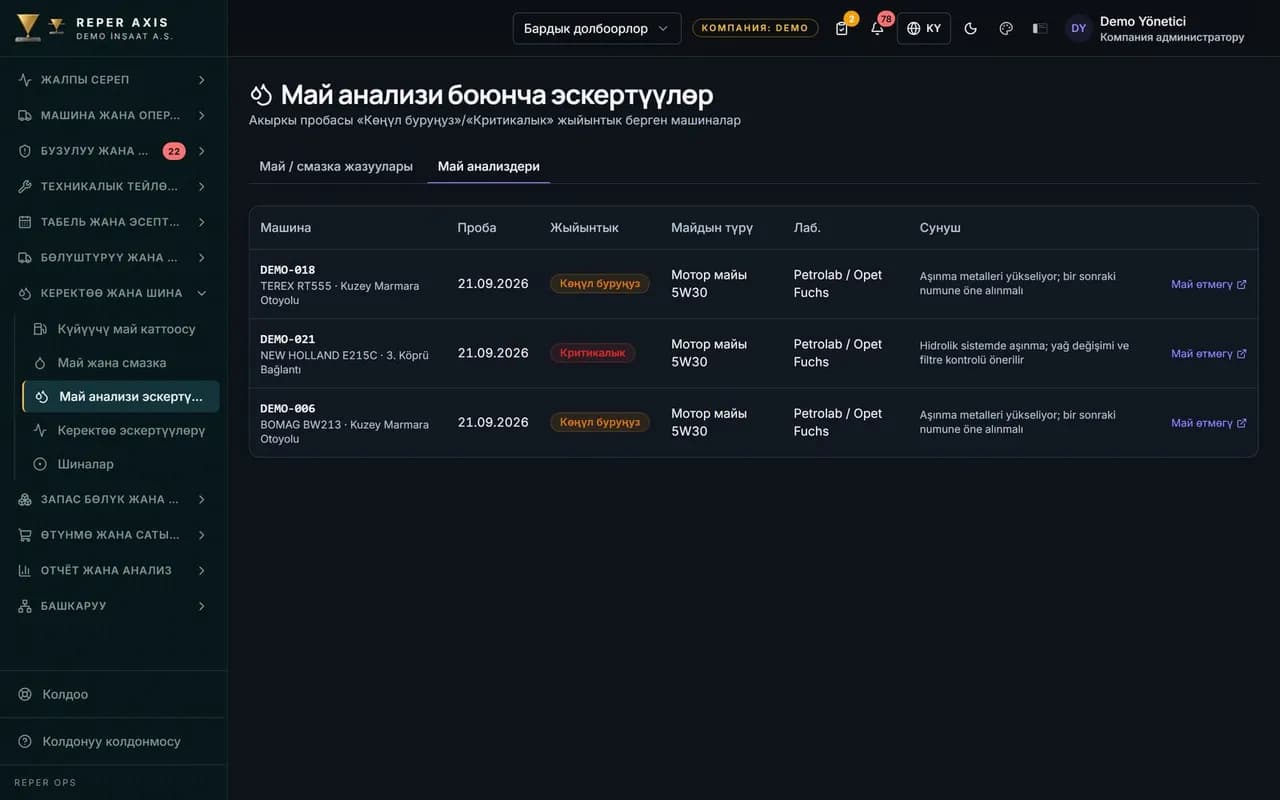Open the Бардык долбоорлор project dropdown

(597, 28)
